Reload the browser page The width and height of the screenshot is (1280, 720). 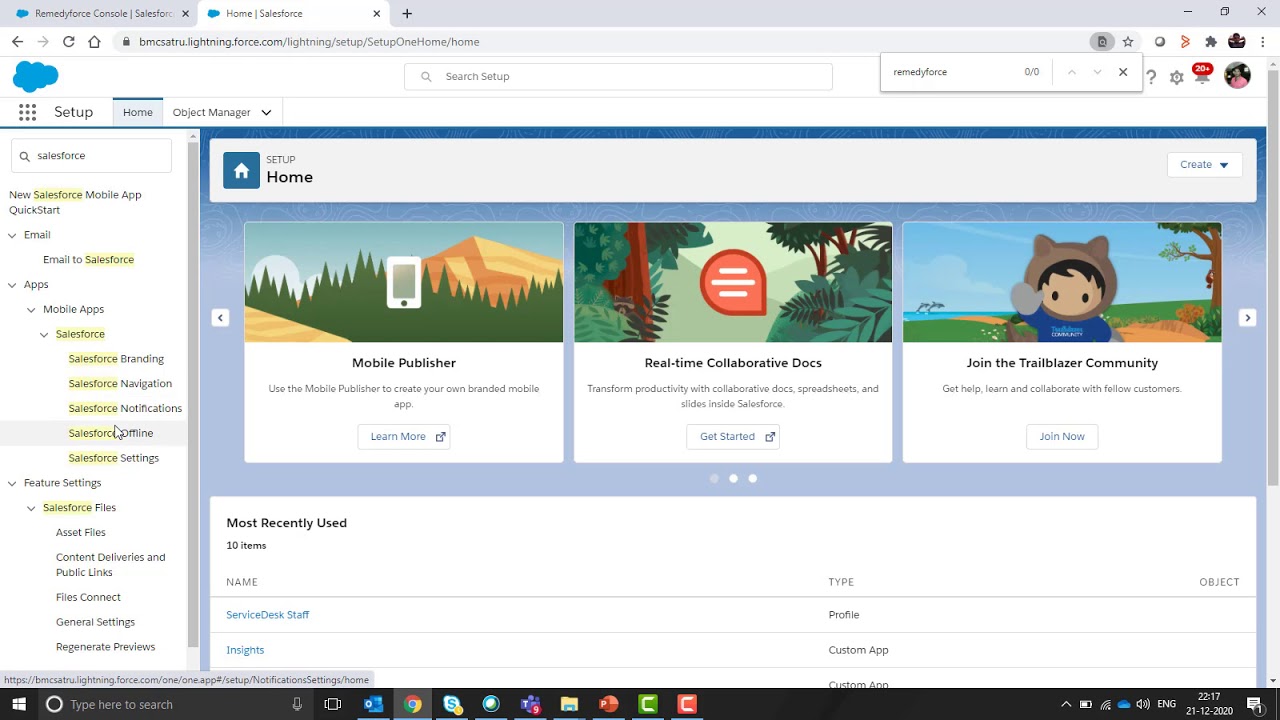point(68,42)
